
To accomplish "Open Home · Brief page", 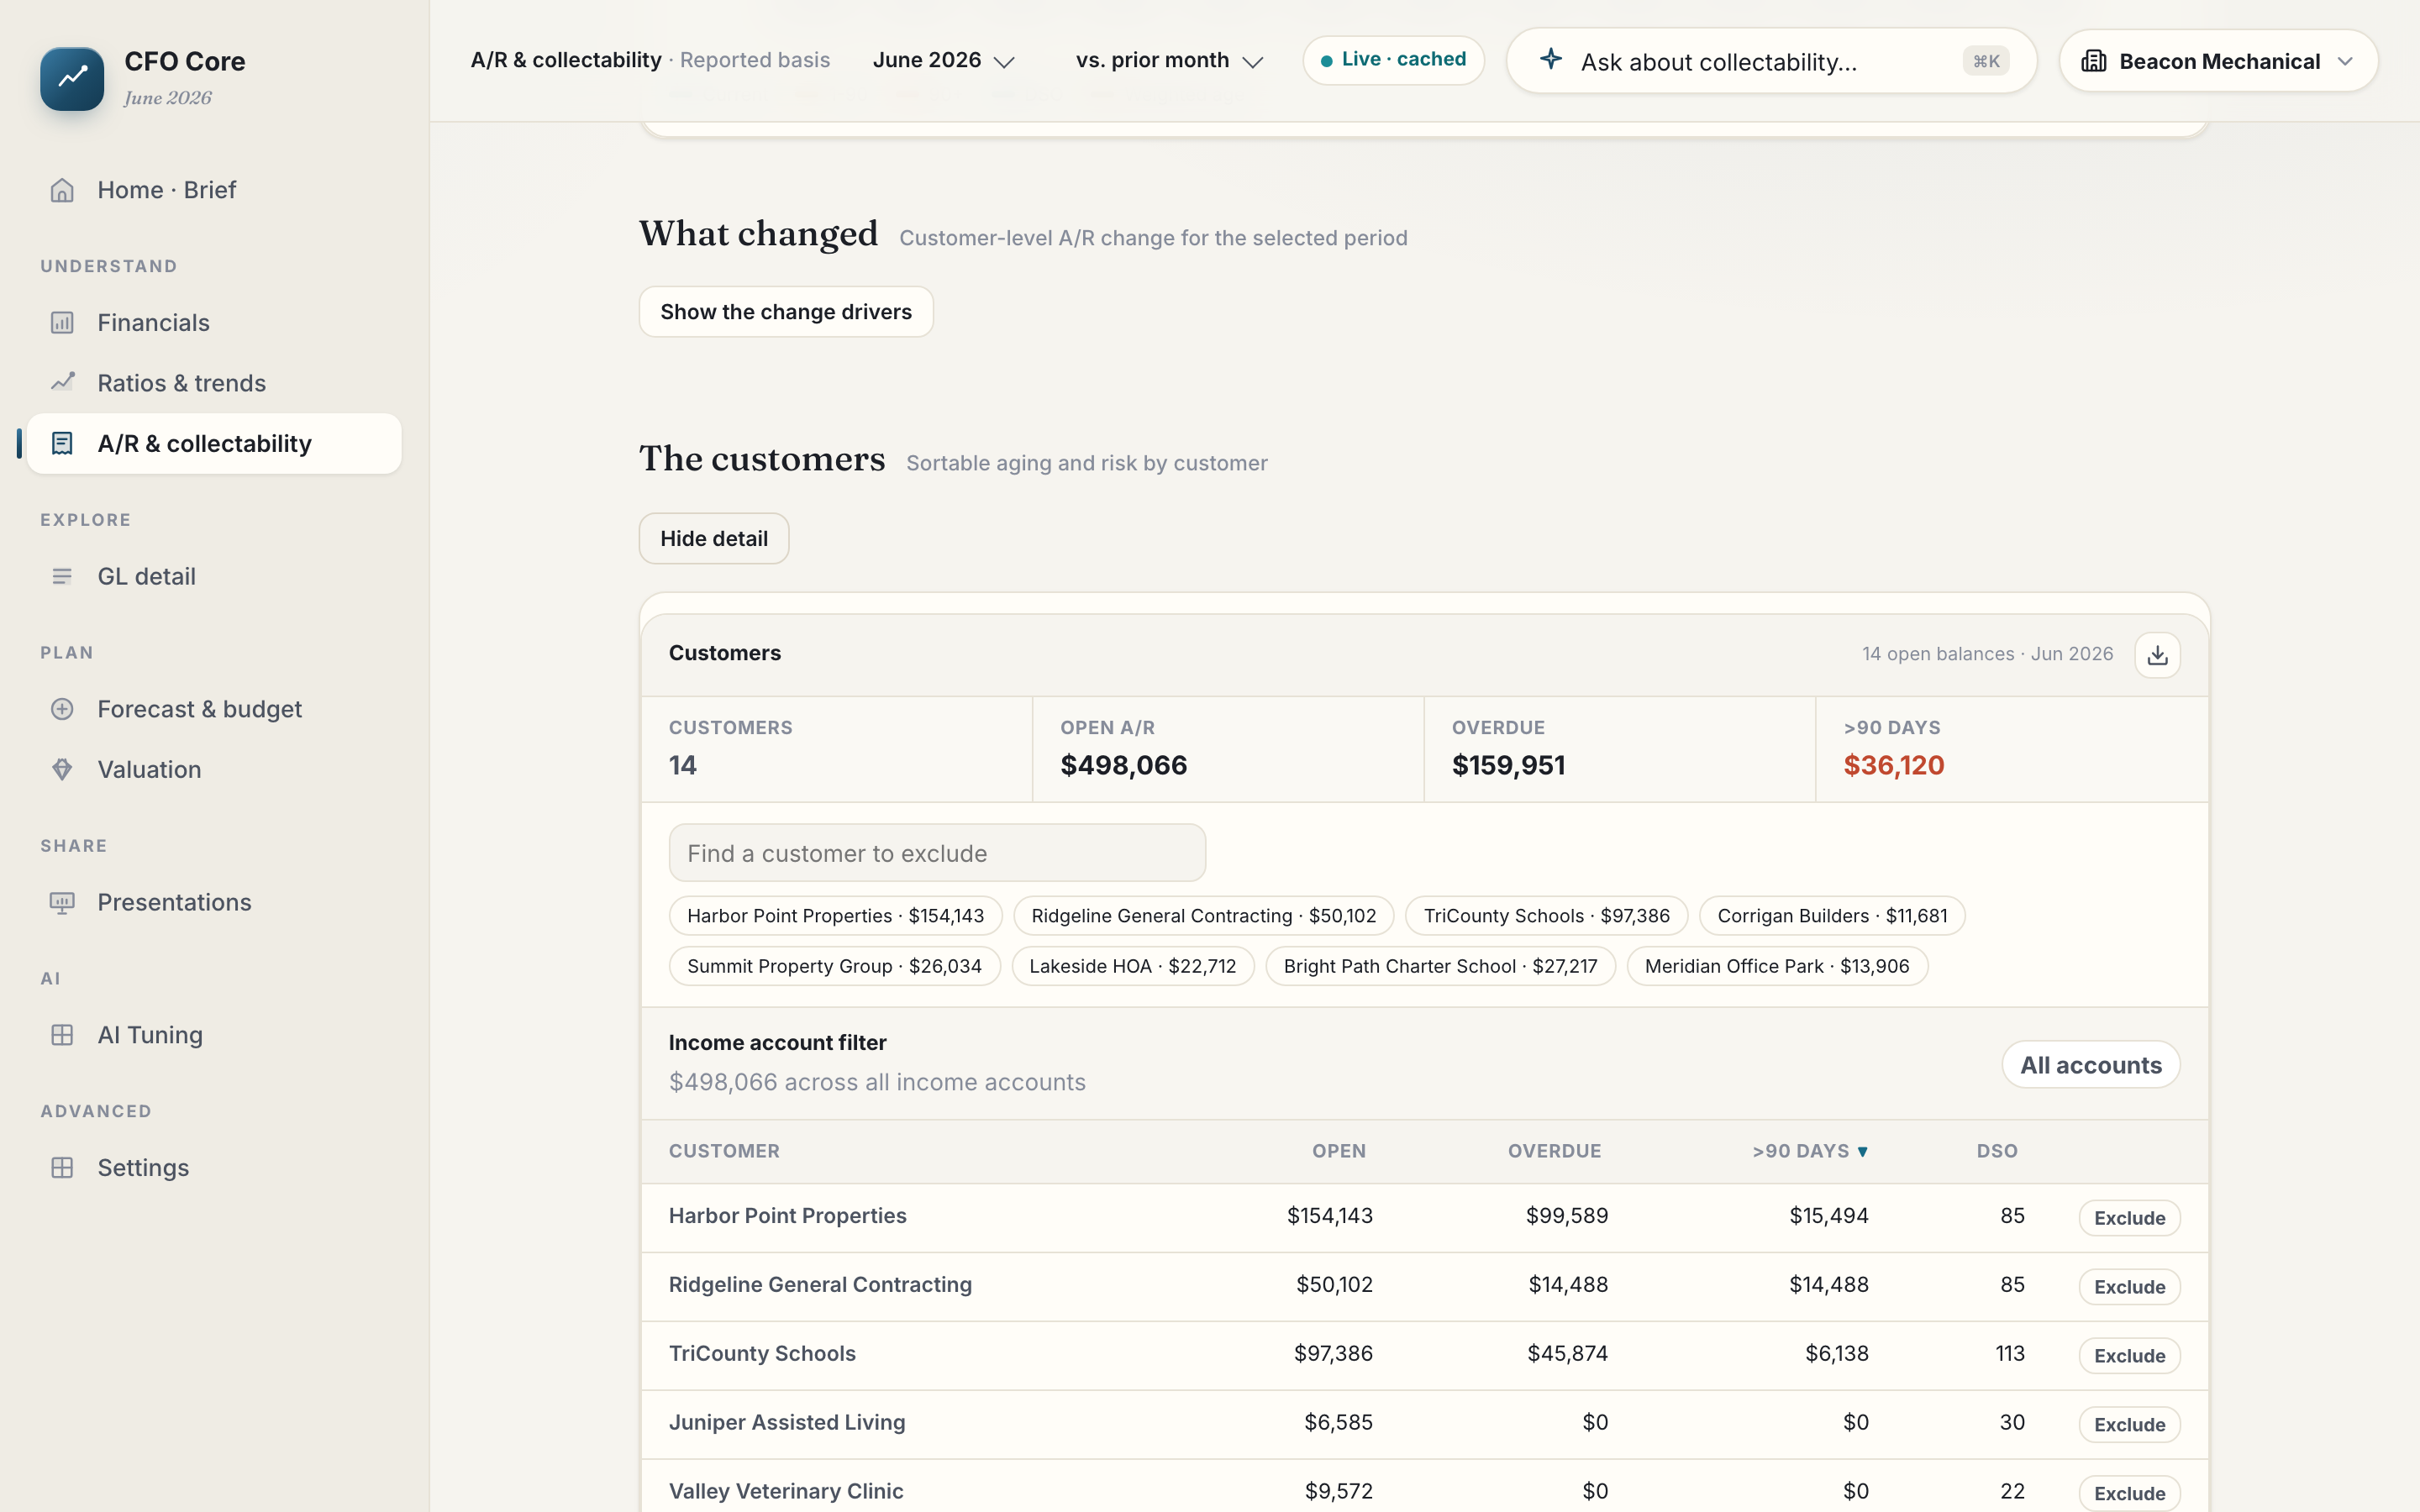I will click(x=214, y=190).
